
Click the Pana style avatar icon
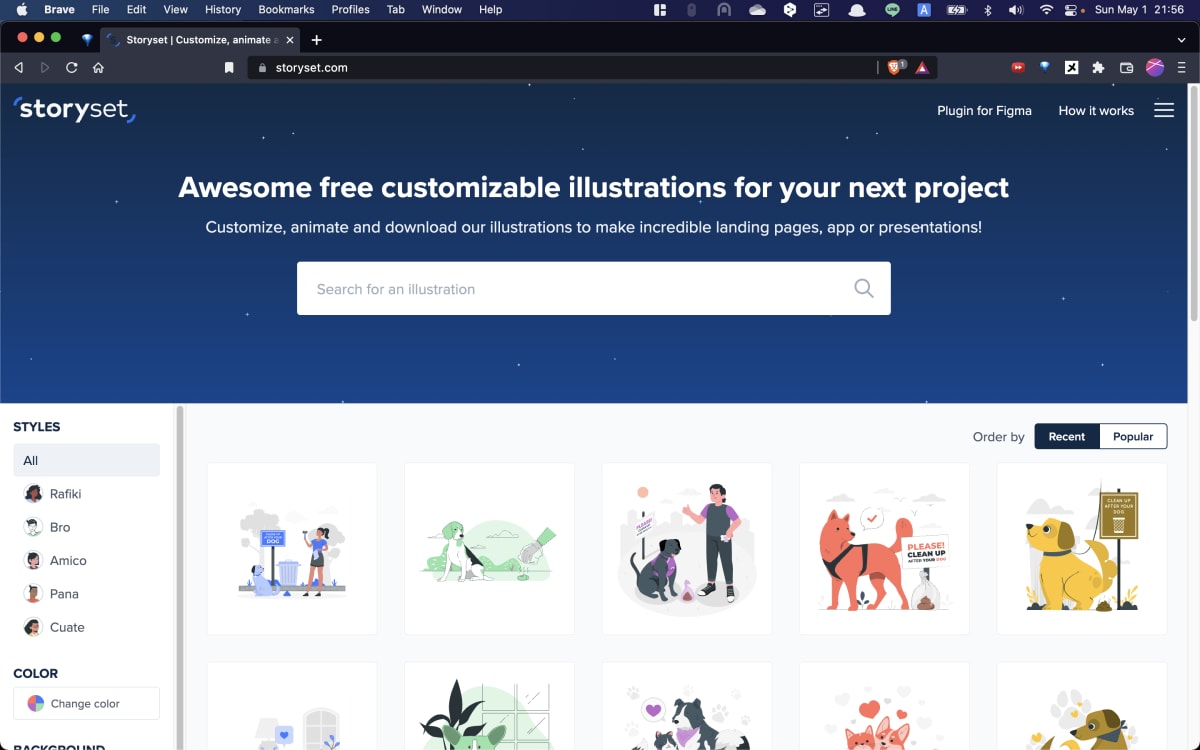(33, 594)
